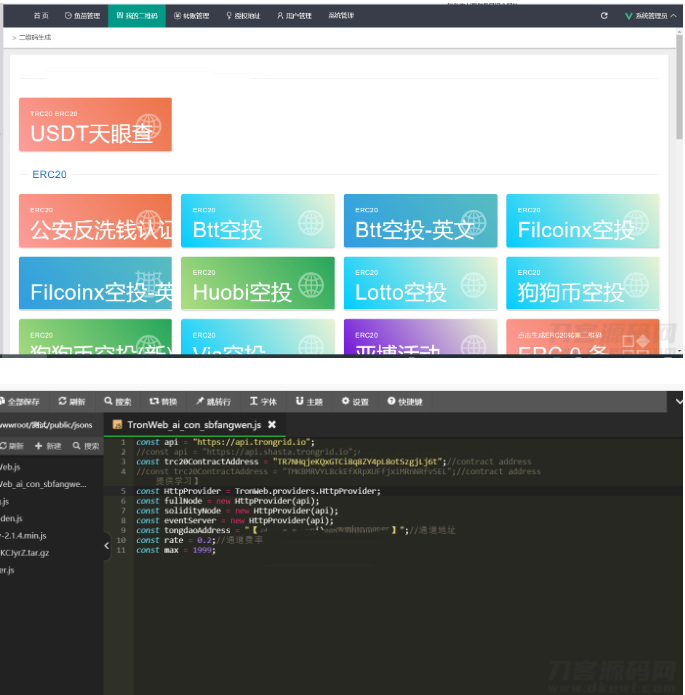Open the Huobi空投 card
Viewport: 685px width, 695px height.
pos(258,283)
